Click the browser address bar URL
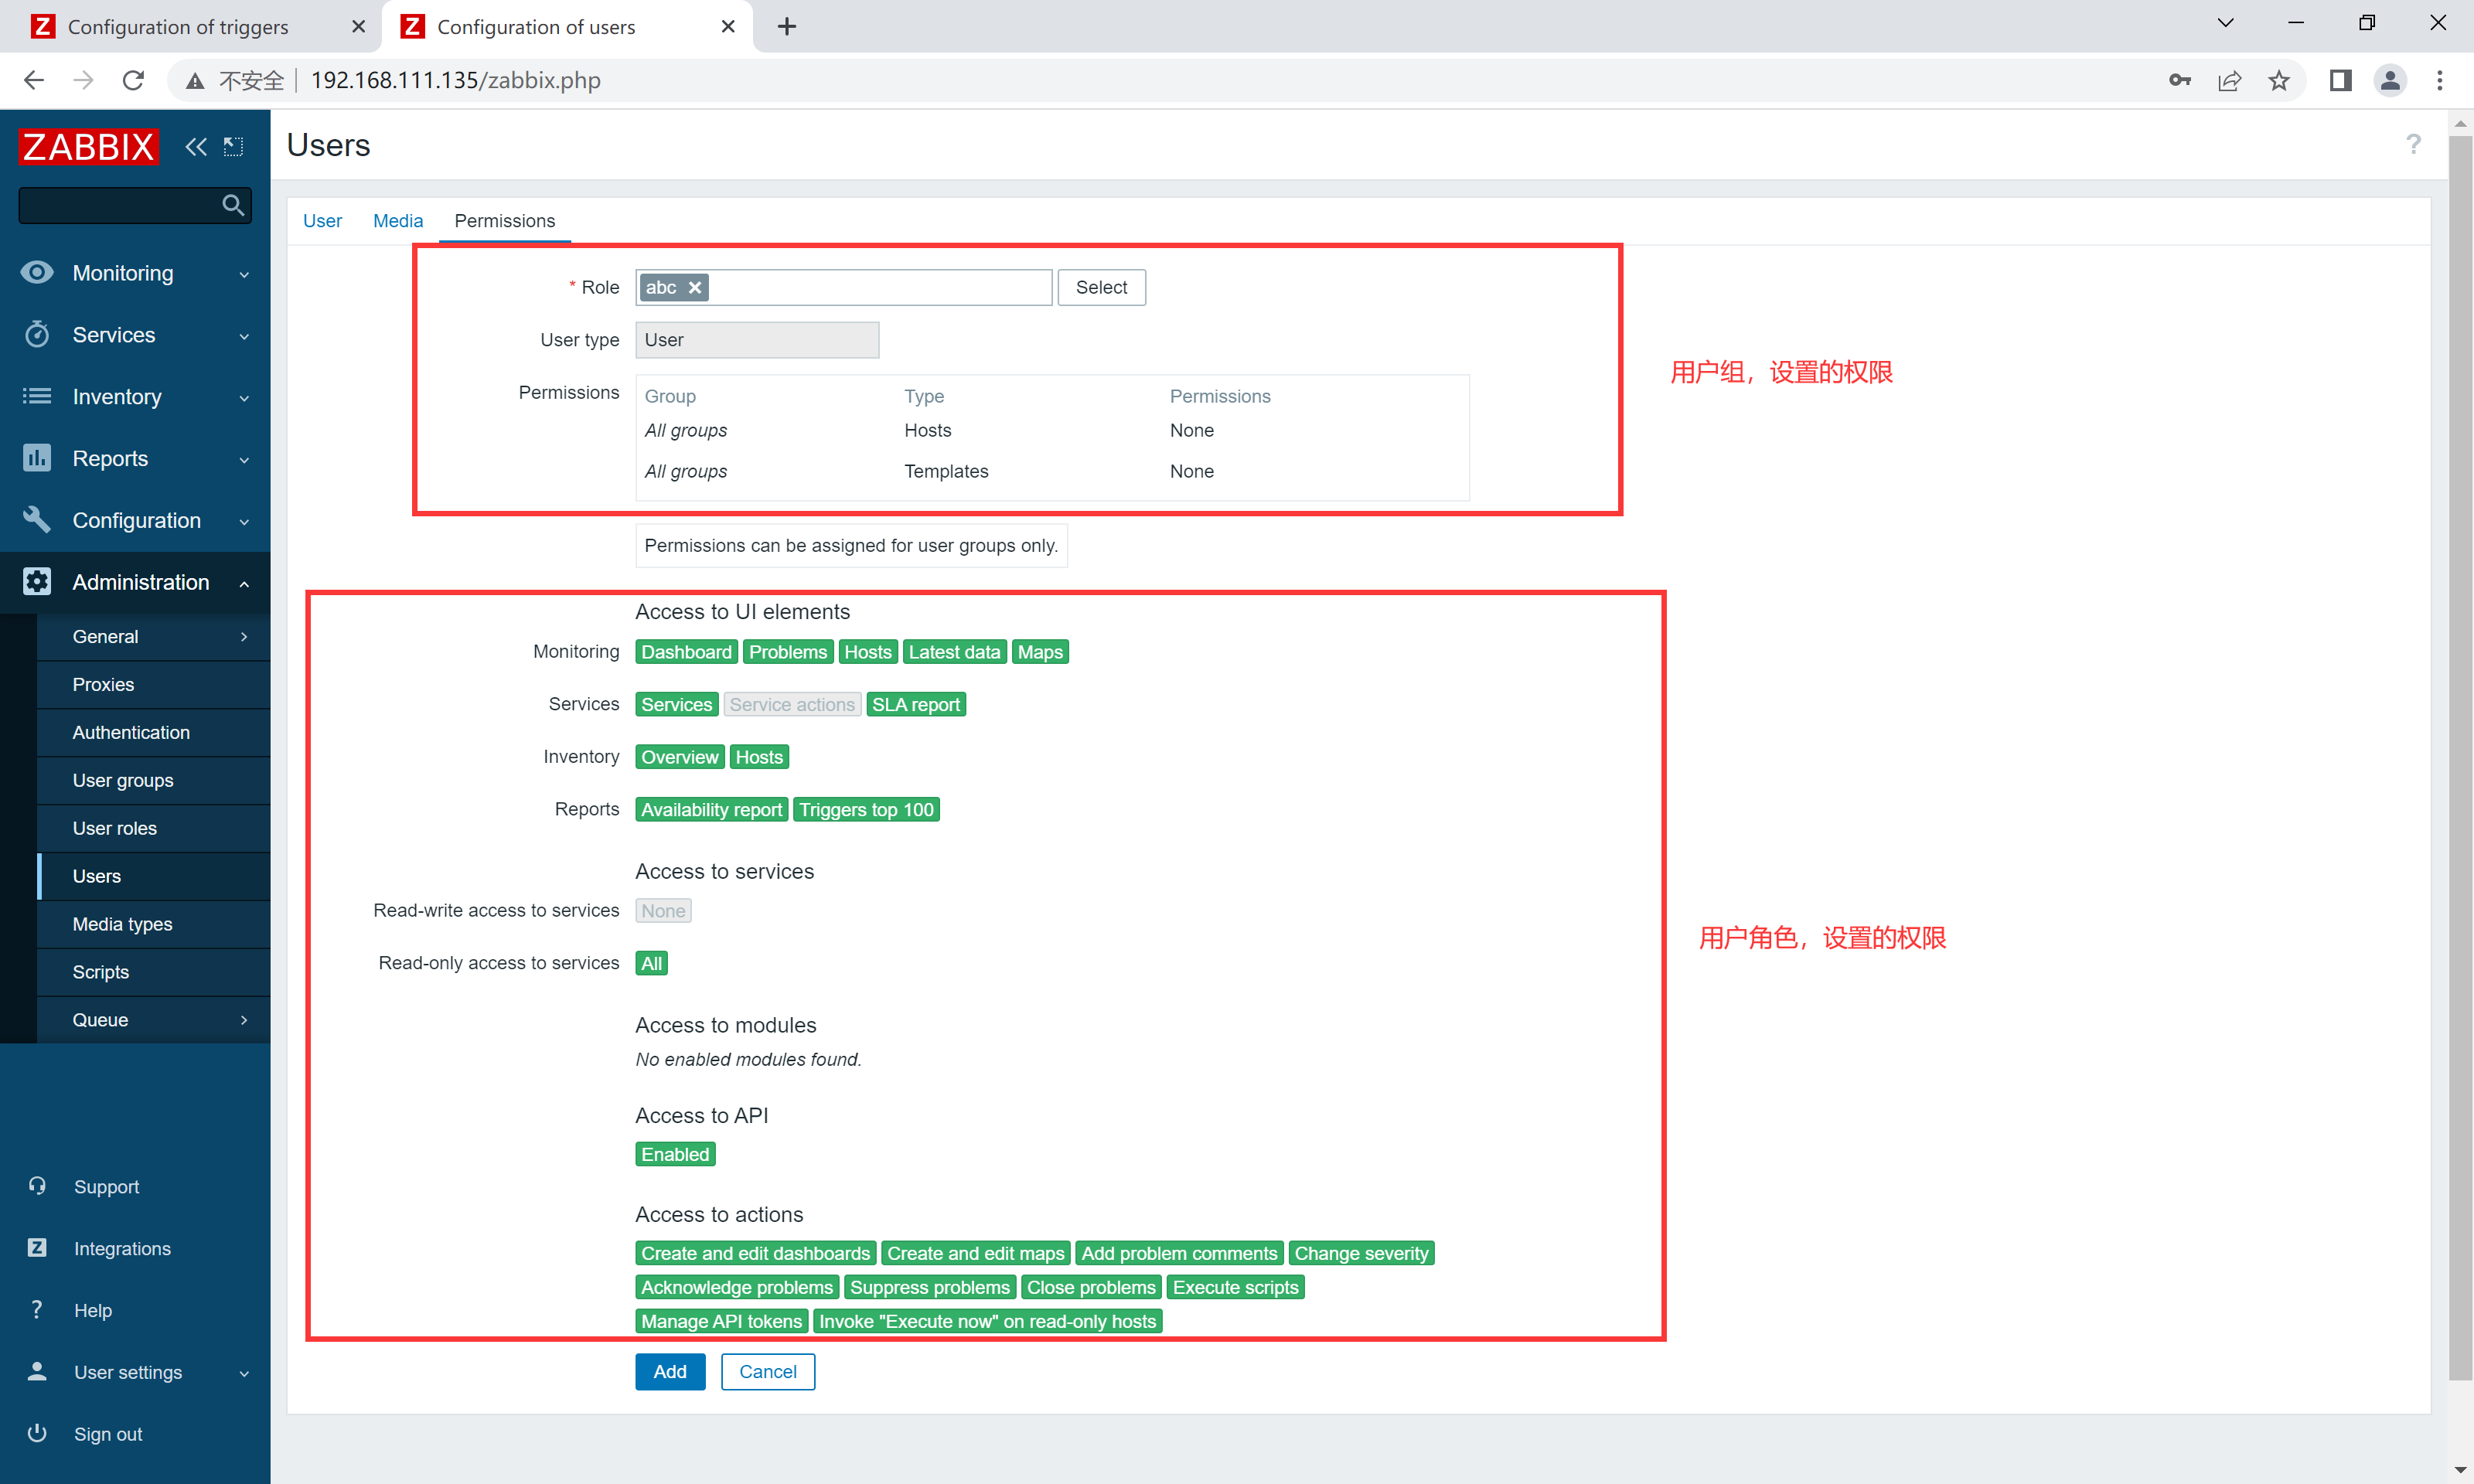 pos(456,80)
